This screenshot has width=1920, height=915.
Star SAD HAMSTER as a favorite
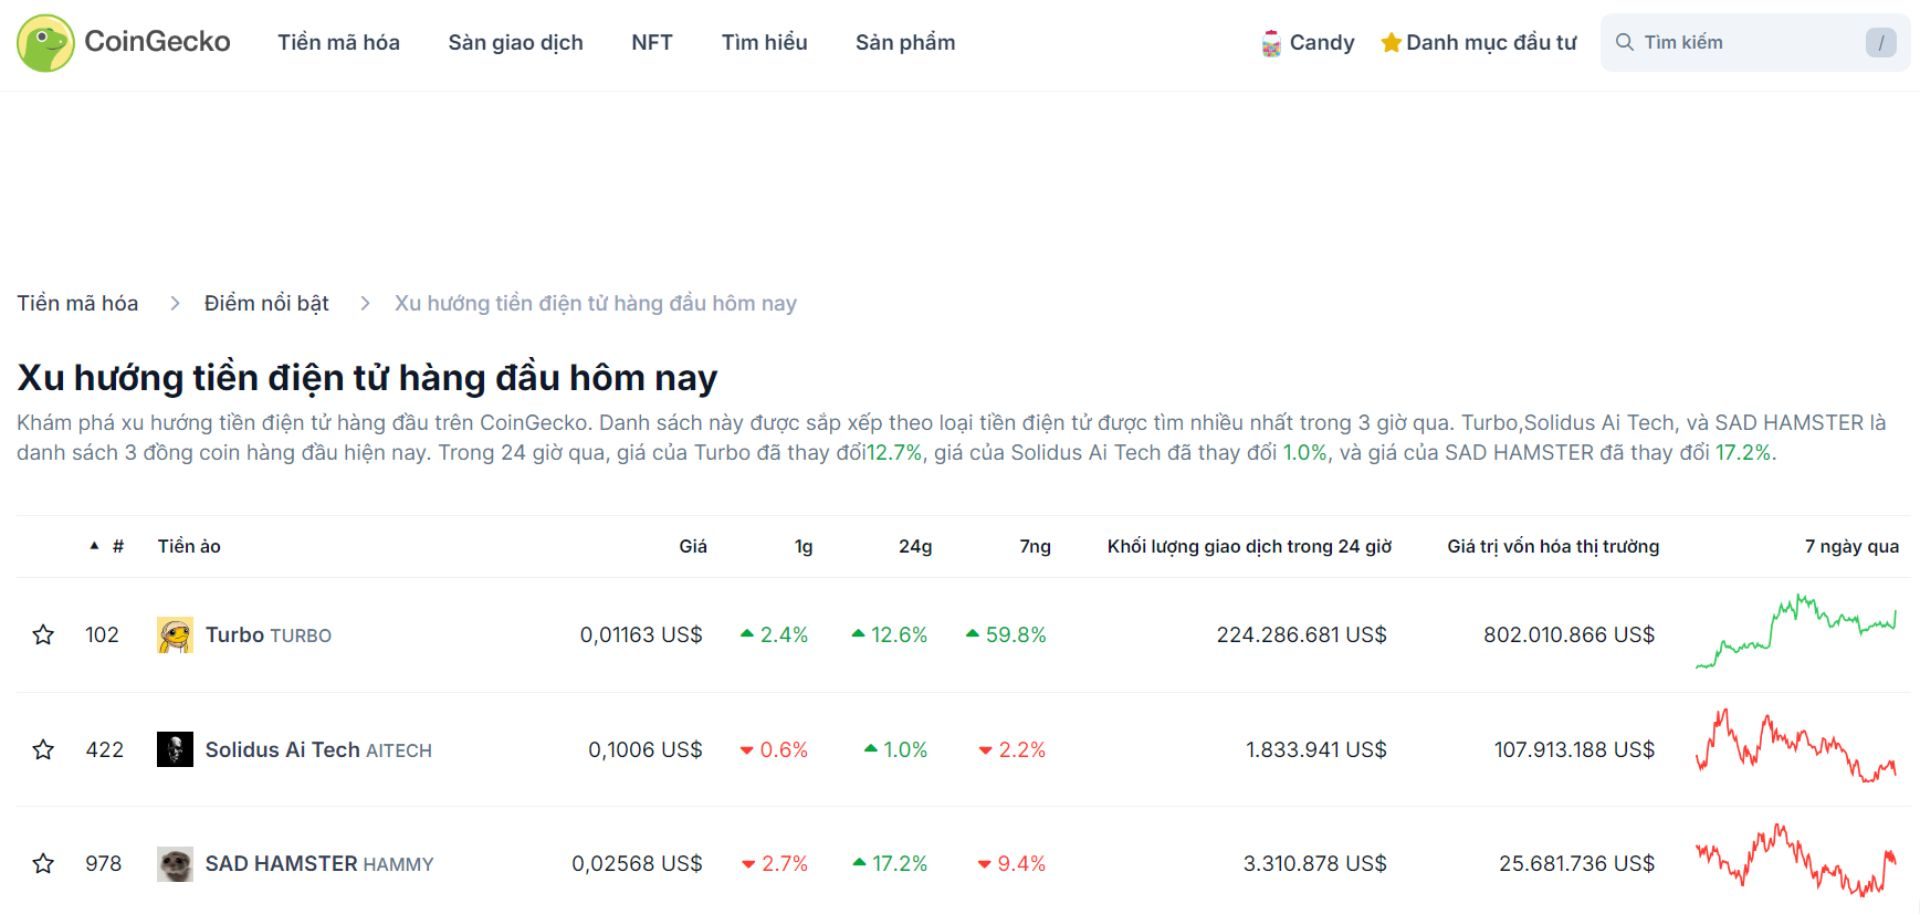(43, 864)
